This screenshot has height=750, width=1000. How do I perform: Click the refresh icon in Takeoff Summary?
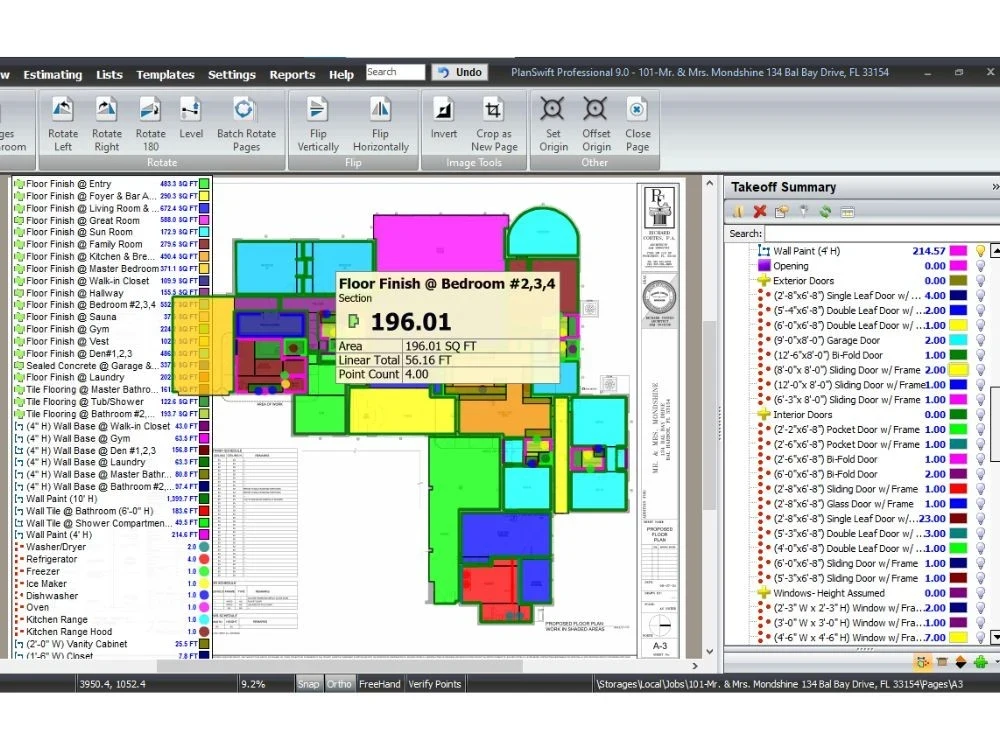pos(826,212)
